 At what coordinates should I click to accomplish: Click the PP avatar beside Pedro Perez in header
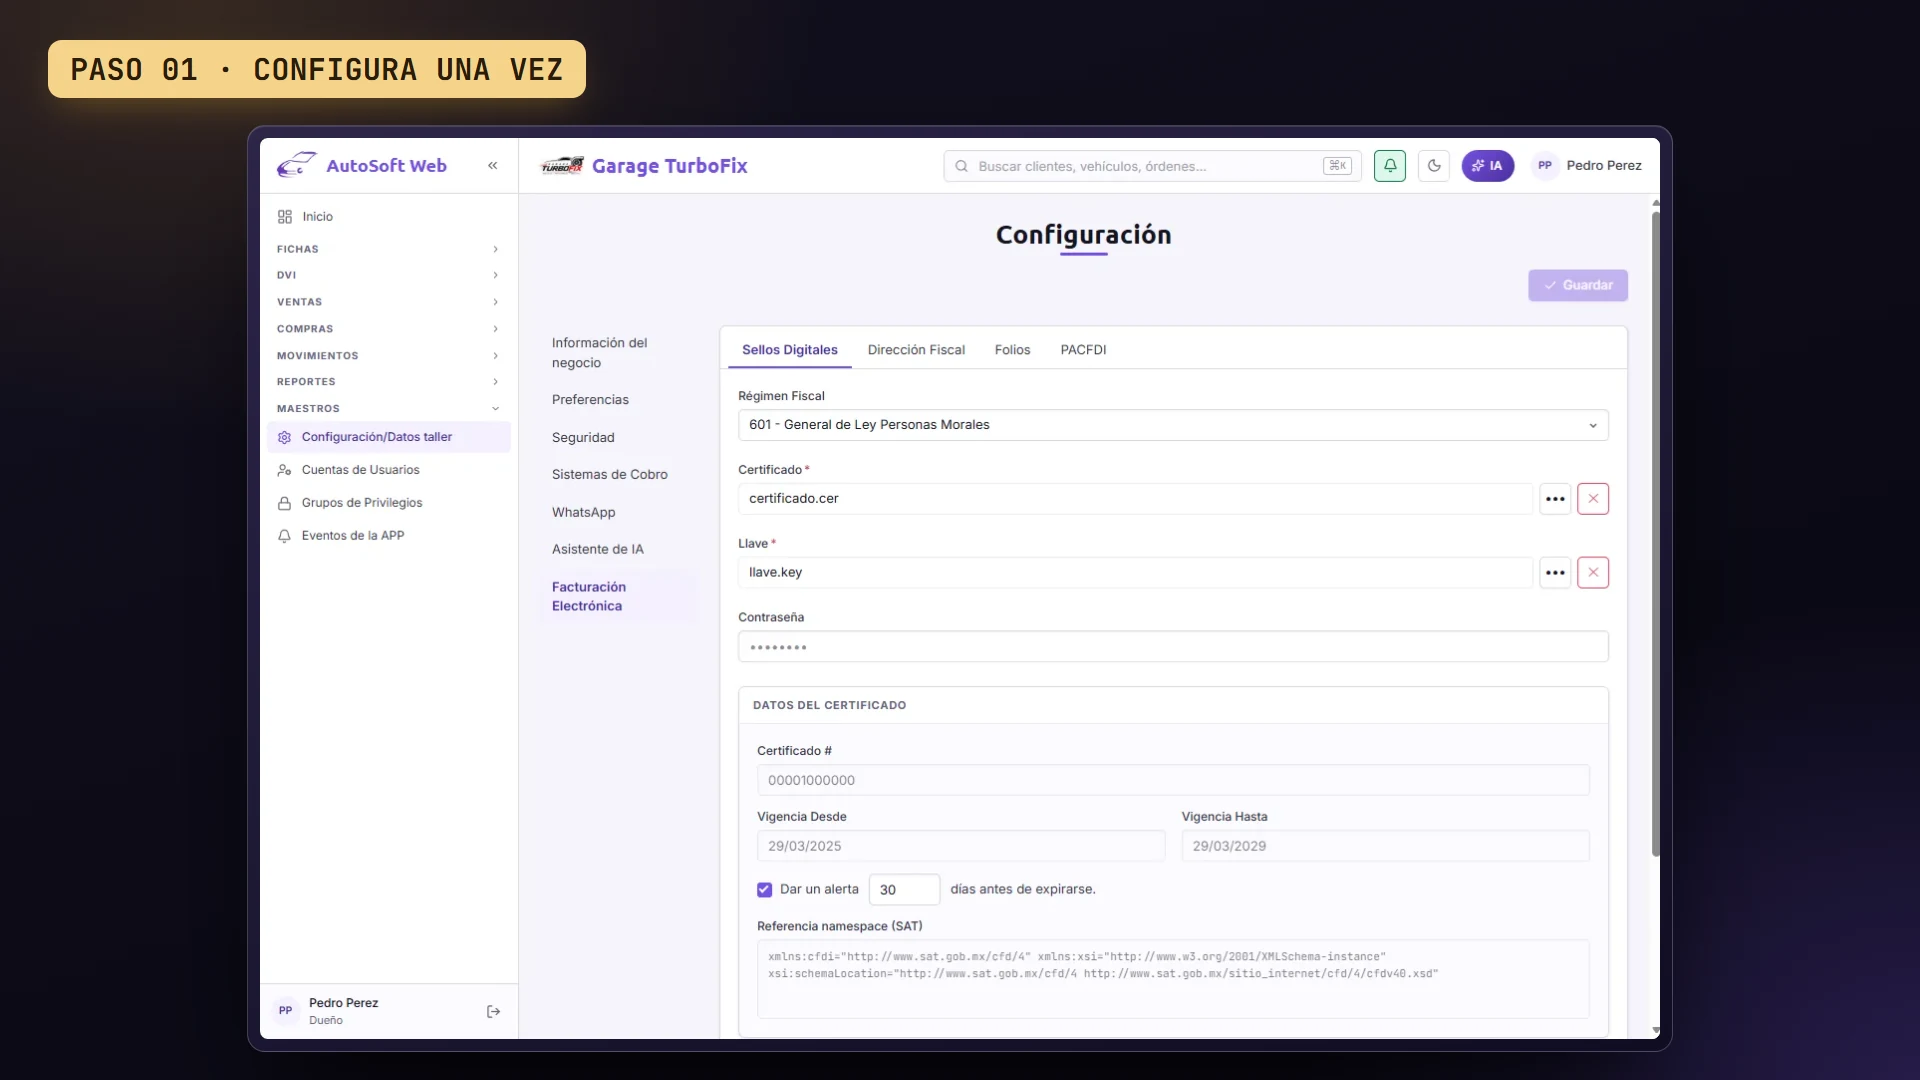[1545, 166]
